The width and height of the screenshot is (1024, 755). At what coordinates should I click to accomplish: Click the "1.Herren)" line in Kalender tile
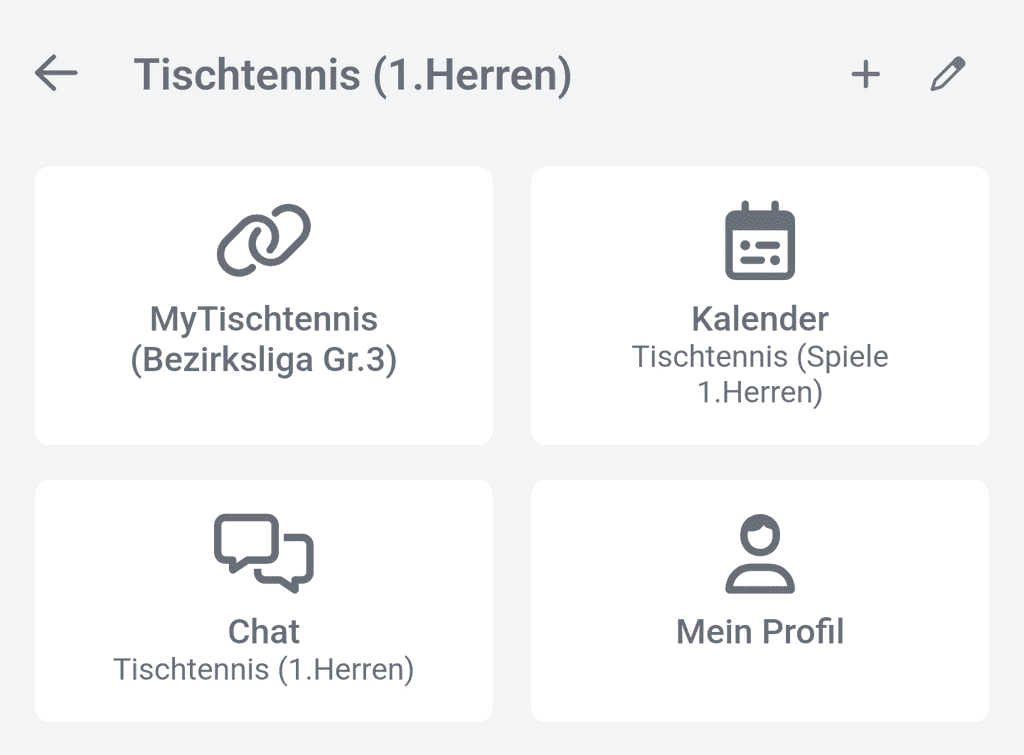(x=760, y=393)
